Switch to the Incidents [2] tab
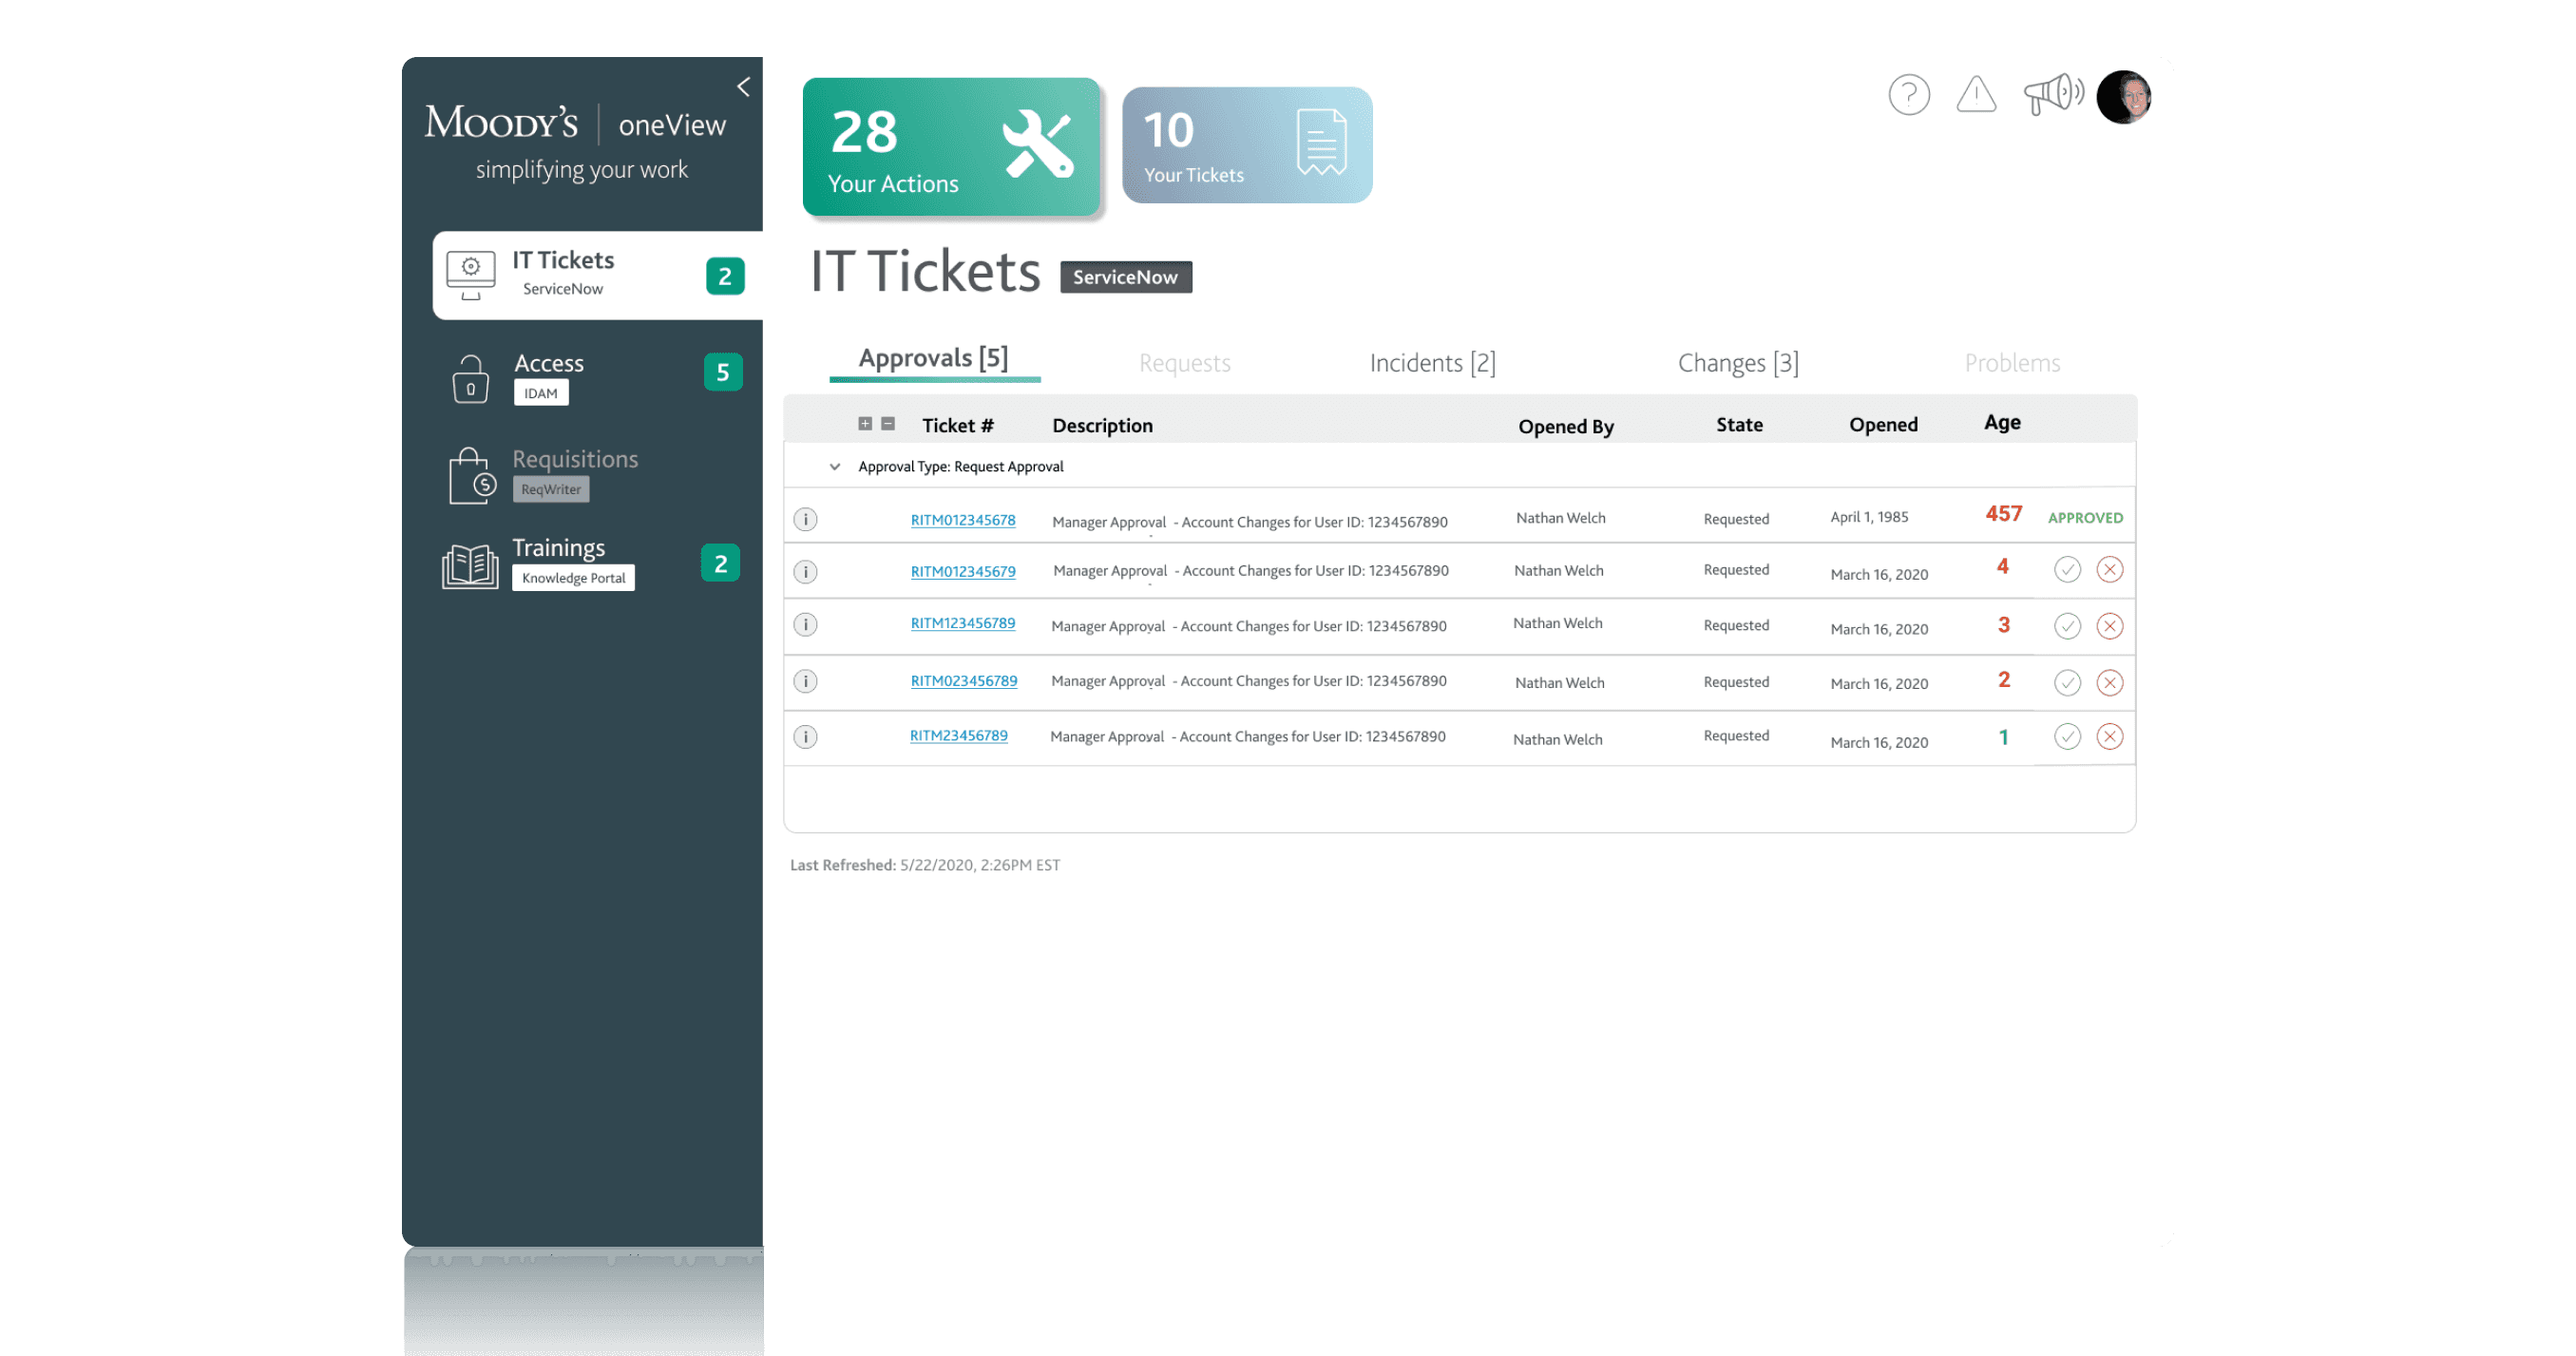This screenshot has width=2576, height=1356. tap(1432, 363)
